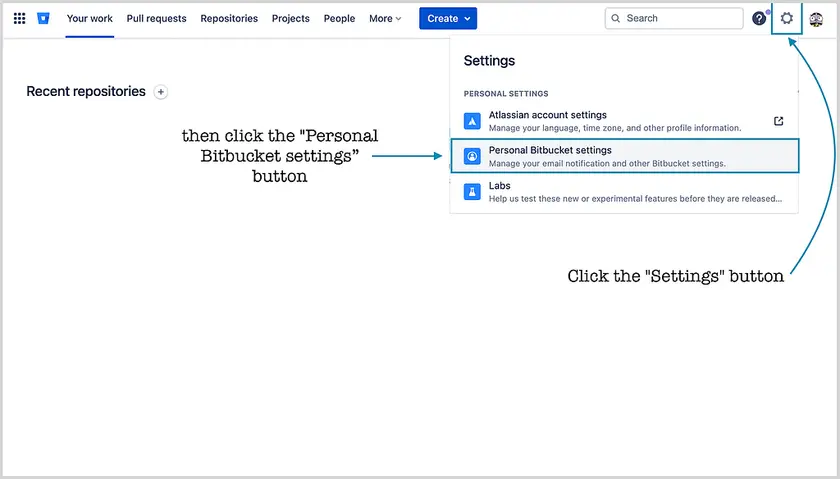Screen dimensions: 840x479
Task: Click the Settings gear icon
Action: coord(786,18)
